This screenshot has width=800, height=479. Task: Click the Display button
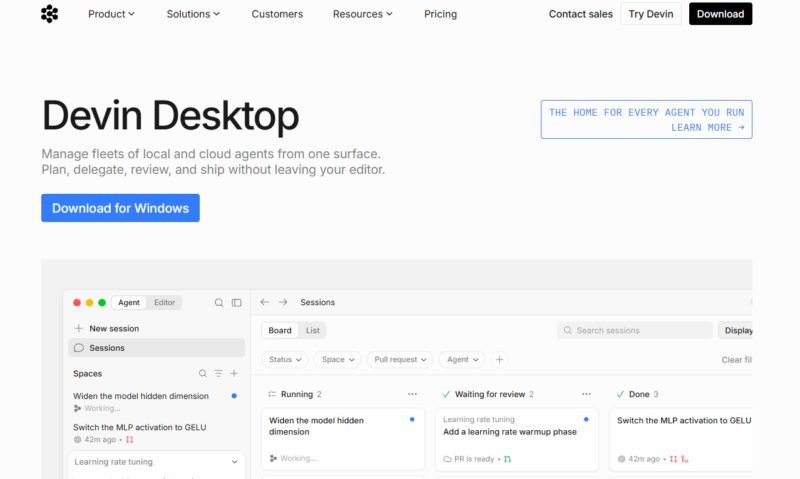[735, 331]
